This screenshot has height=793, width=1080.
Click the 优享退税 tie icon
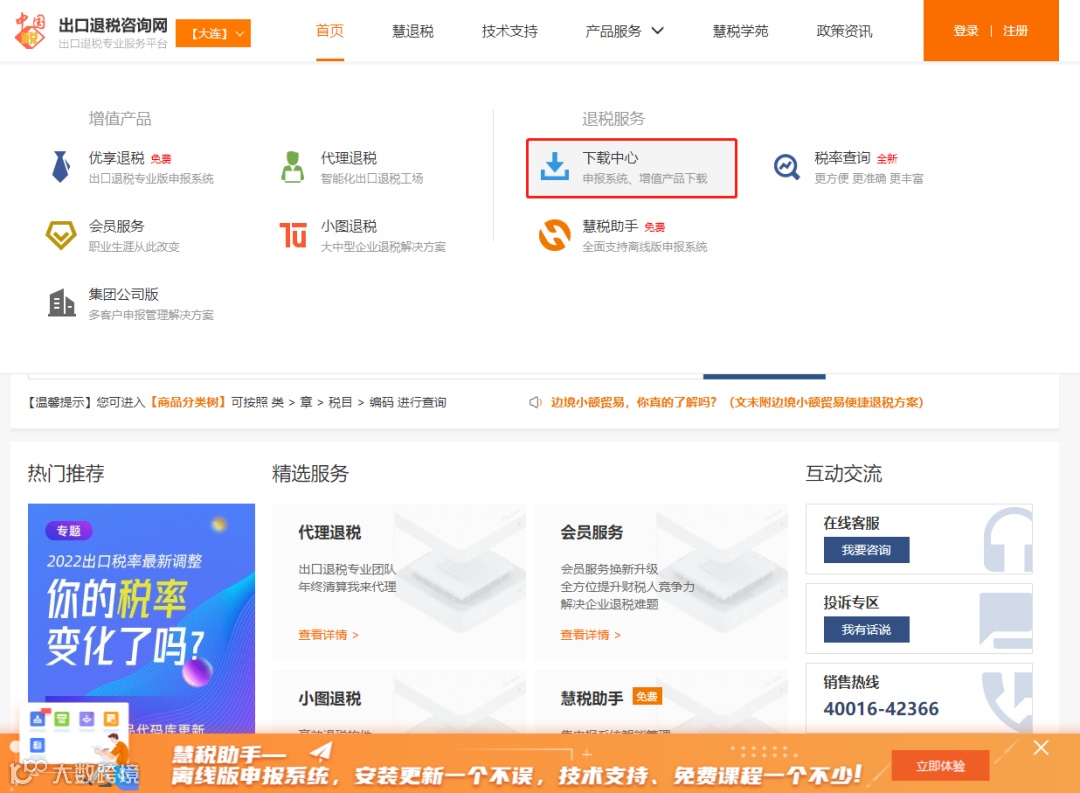coord(61,167)
